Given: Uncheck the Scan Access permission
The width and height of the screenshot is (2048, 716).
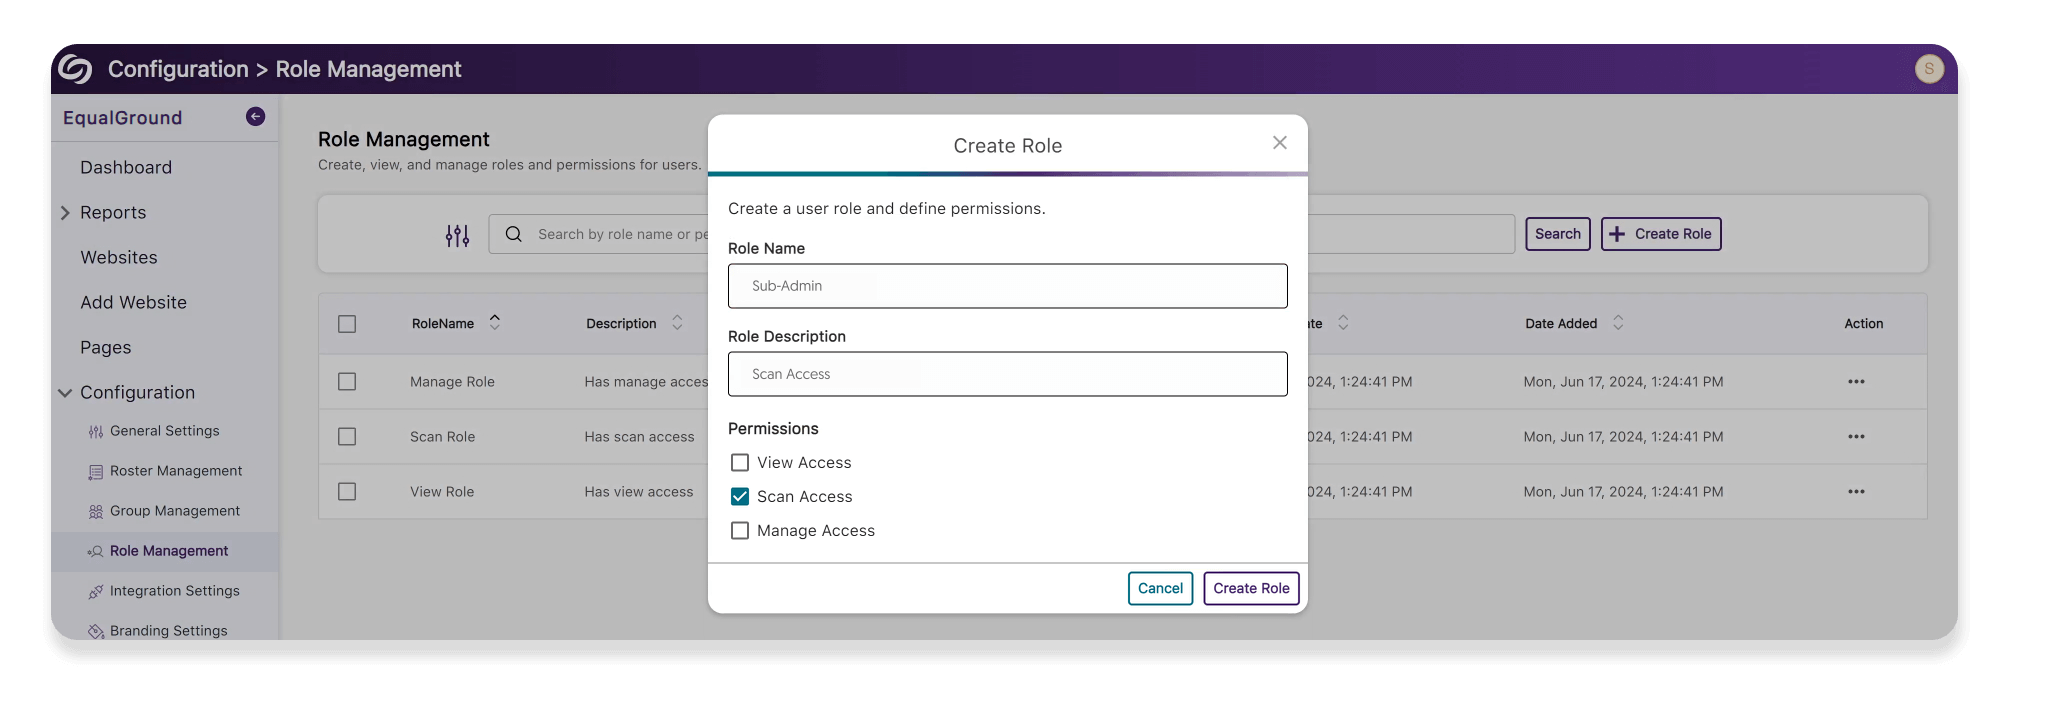Looking at the screenshot, I should click(740, 497).
